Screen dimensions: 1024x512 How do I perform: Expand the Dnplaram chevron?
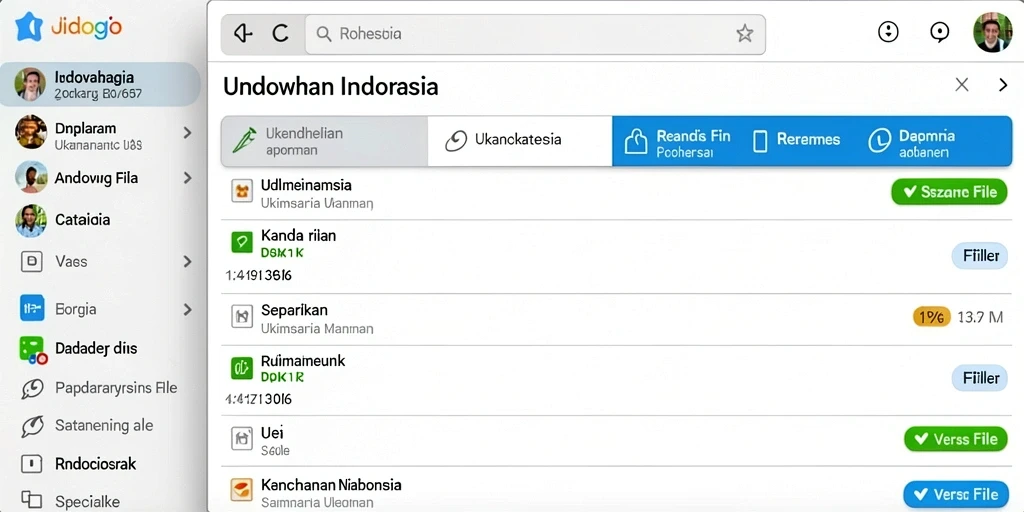(x=187, y=133)
